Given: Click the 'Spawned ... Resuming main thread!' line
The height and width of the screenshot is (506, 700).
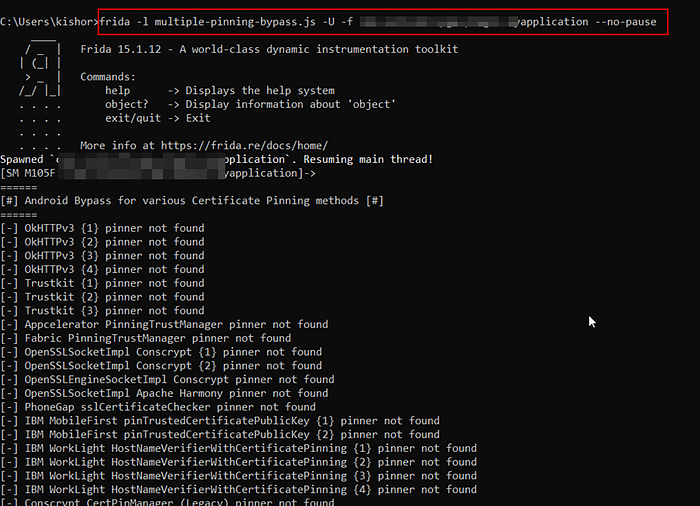Looking at the screenshot, I should [217, 159].
